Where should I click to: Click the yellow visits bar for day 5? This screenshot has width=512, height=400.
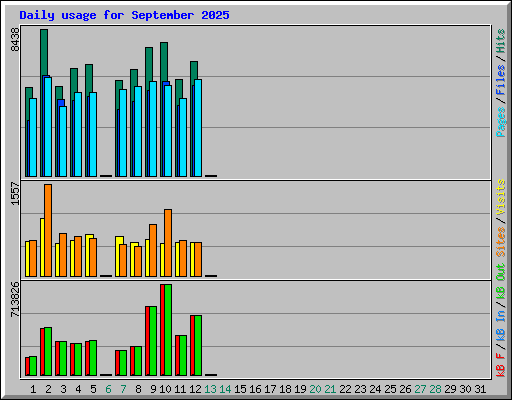[x=88, y=256]
